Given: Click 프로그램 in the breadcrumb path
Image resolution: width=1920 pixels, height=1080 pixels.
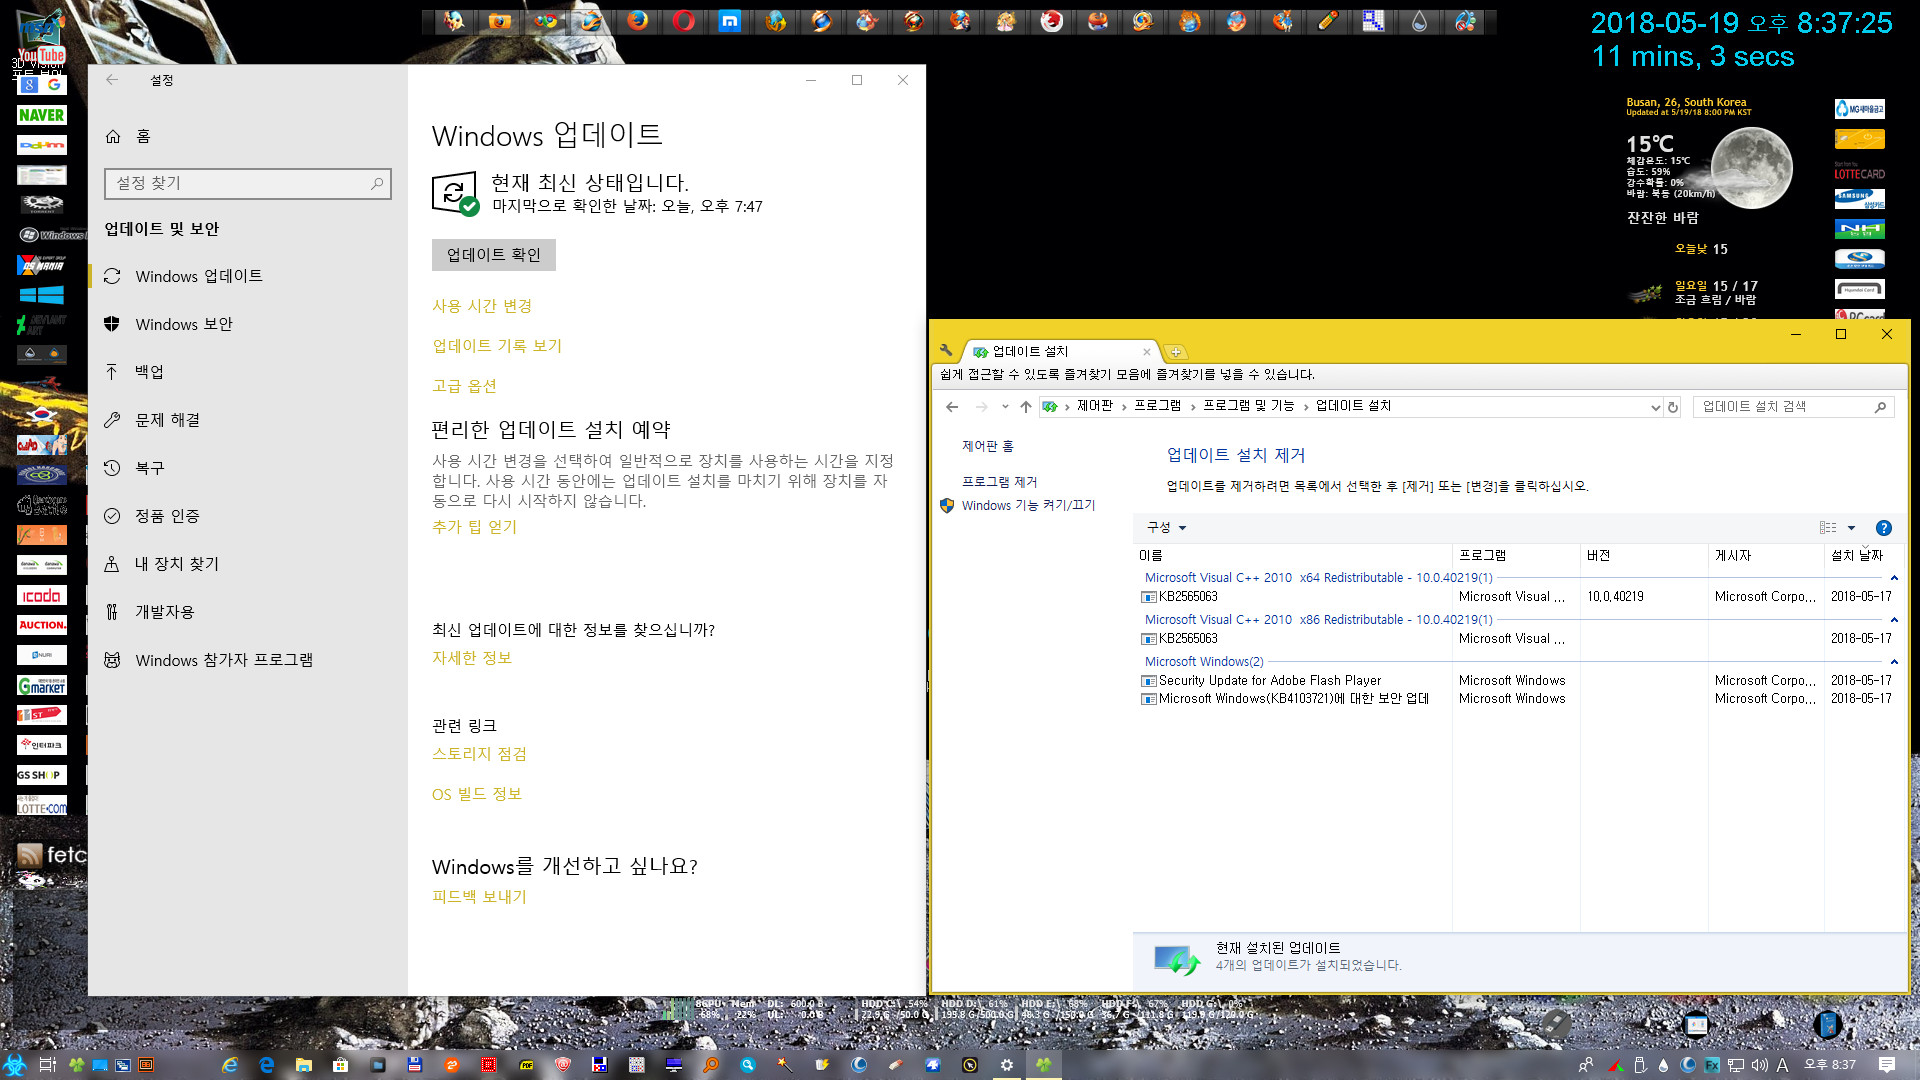Looking at the screenshot, I should (x=1158, y=406).
